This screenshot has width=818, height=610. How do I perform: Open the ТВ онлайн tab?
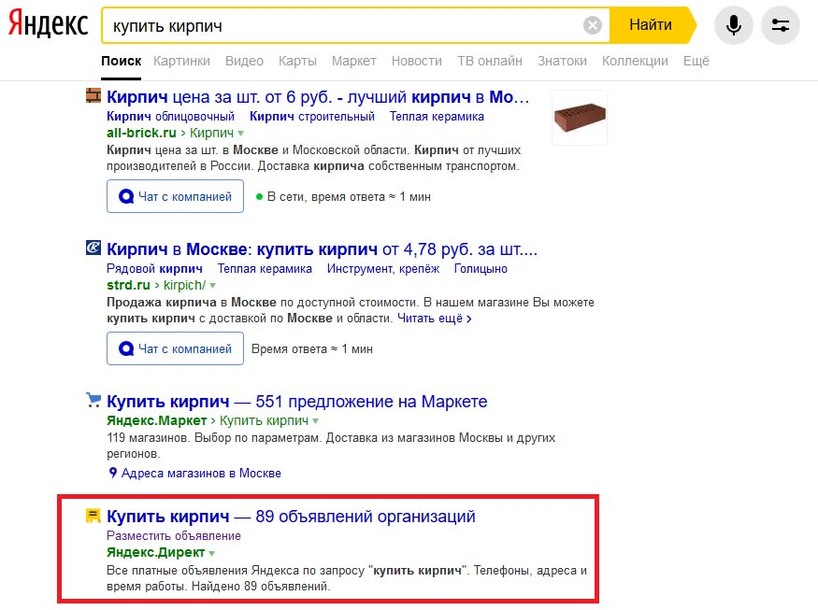[x=489, y=61]
